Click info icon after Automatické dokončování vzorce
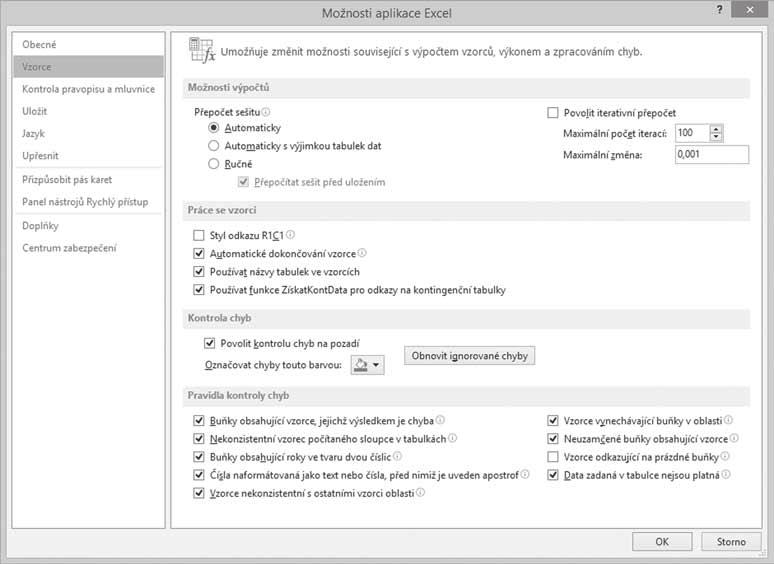 [x=362, y=253]
